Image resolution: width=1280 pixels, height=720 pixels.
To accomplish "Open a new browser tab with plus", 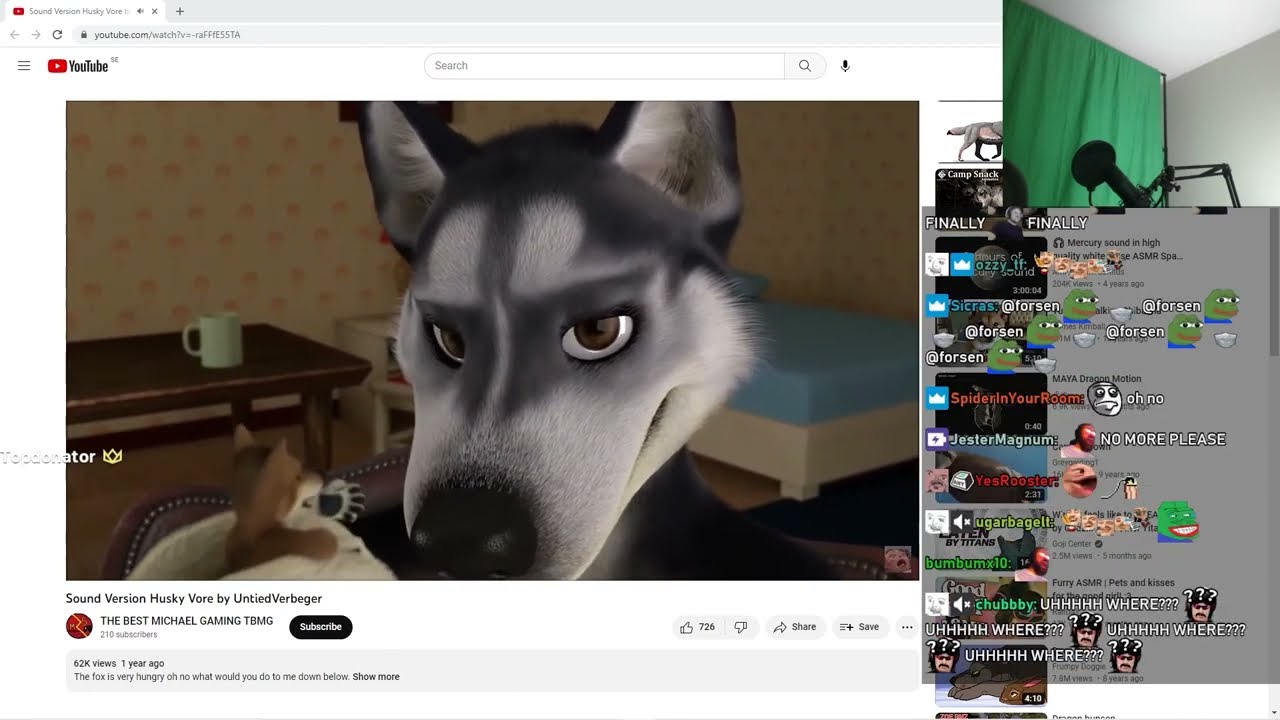I will pyautogui.click(x=180, y=11).
